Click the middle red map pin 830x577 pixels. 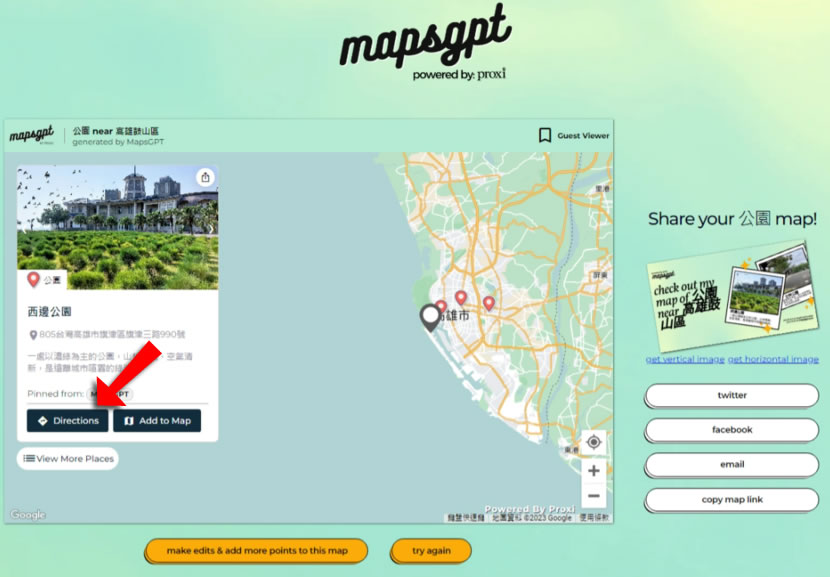coord(461,298)
